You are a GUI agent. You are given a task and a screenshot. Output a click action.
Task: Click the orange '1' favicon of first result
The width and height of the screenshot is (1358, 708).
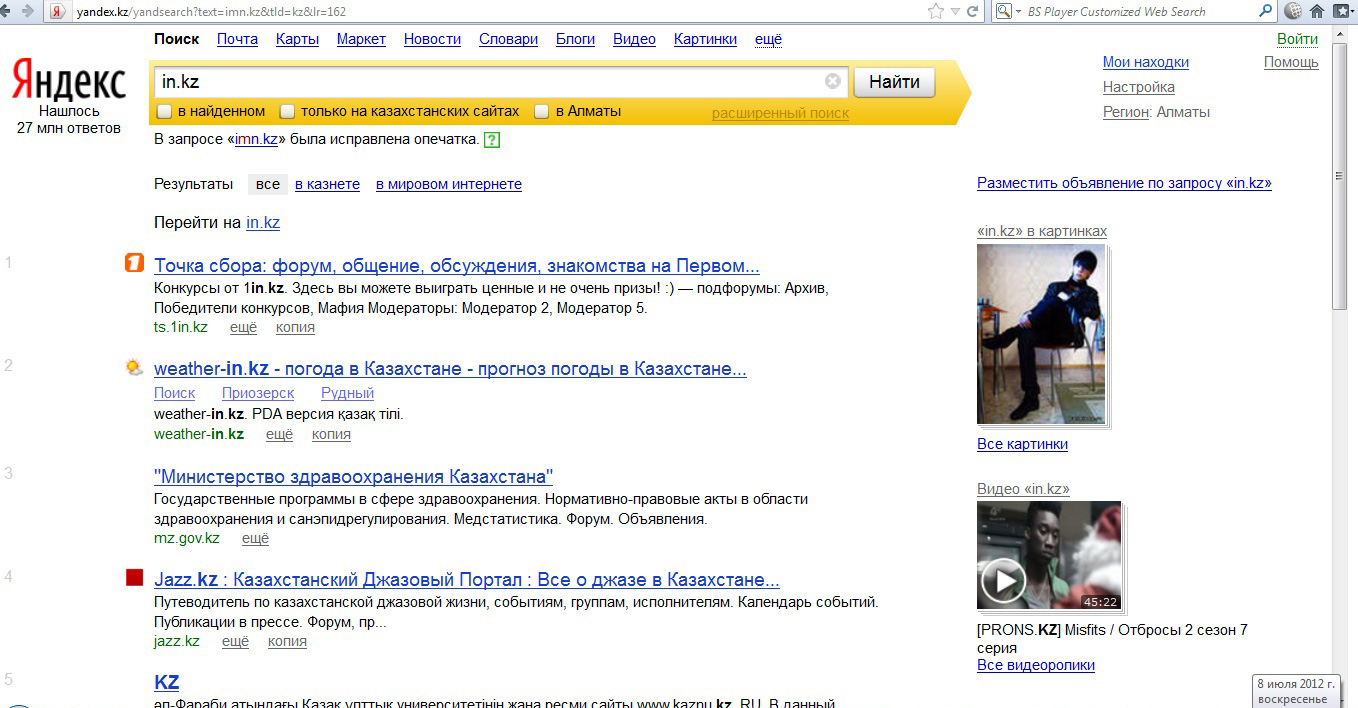[x=134, y=263]
